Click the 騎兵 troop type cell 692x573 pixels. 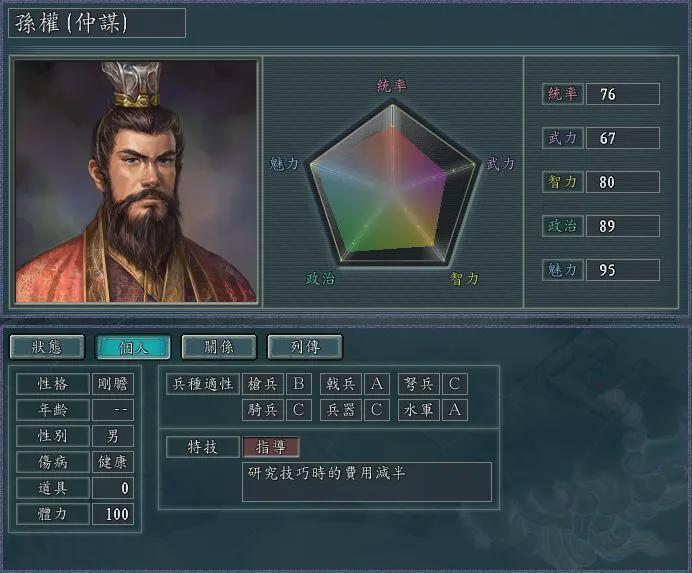coord(263,410)
